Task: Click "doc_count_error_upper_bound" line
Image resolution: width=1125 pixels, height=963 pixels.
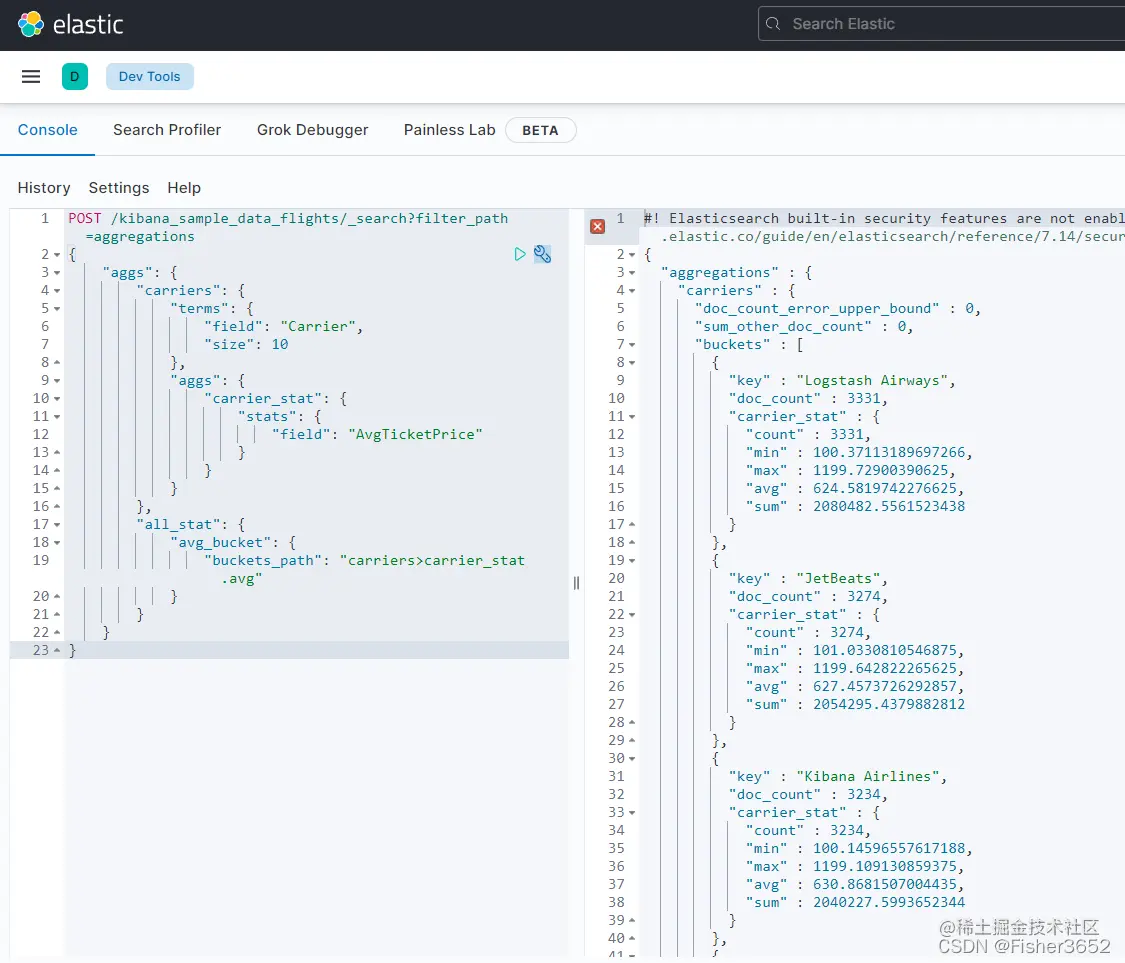Action: [837, 309]
